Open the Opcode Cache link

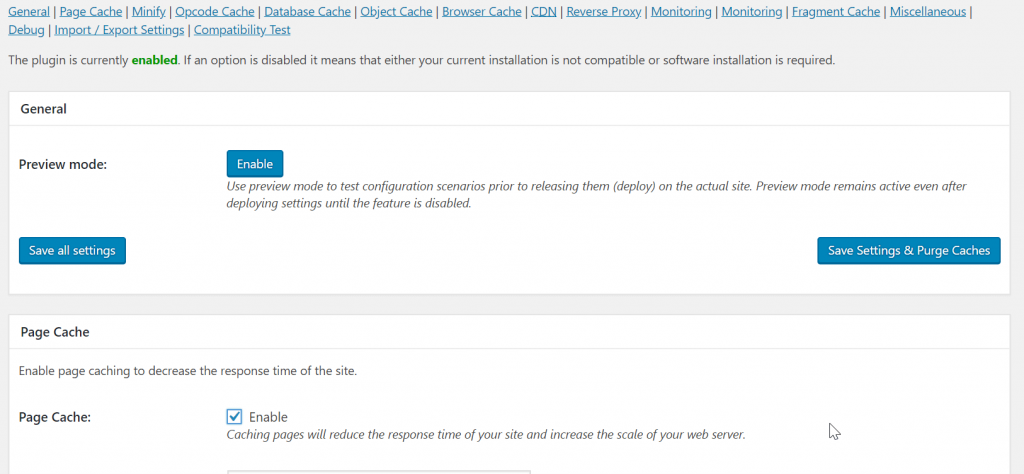click(215, 11)
